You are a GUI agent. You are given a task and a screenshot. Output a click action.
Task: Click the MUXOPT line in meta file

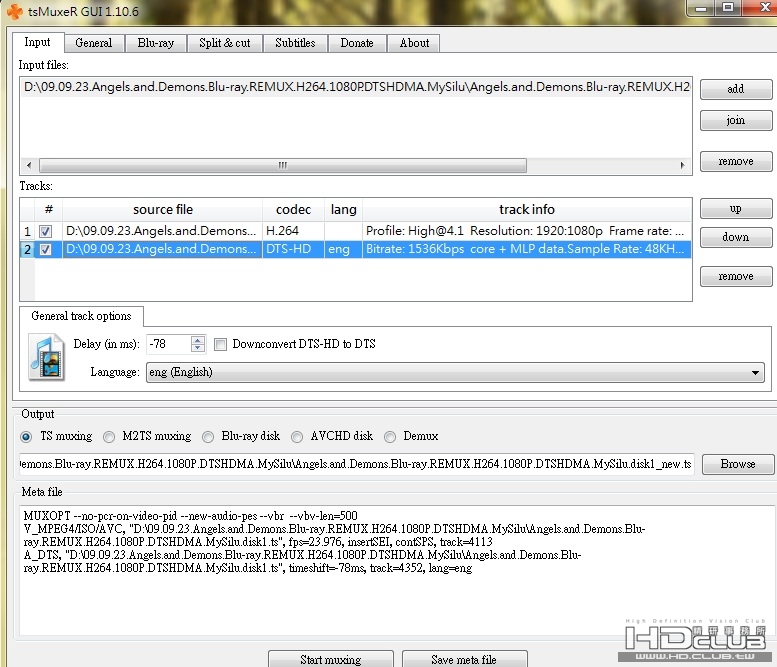tap(190, 516)
